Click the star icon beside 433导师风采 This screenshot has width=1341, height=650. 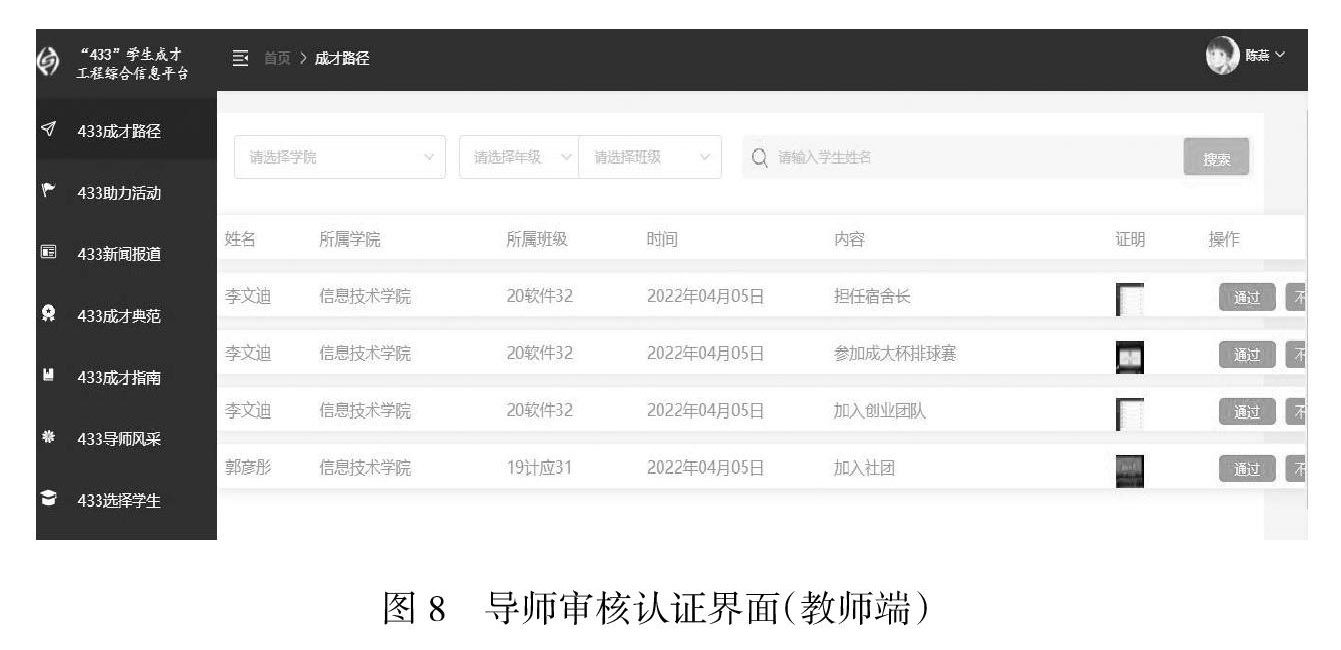click(x=48, y=438)
